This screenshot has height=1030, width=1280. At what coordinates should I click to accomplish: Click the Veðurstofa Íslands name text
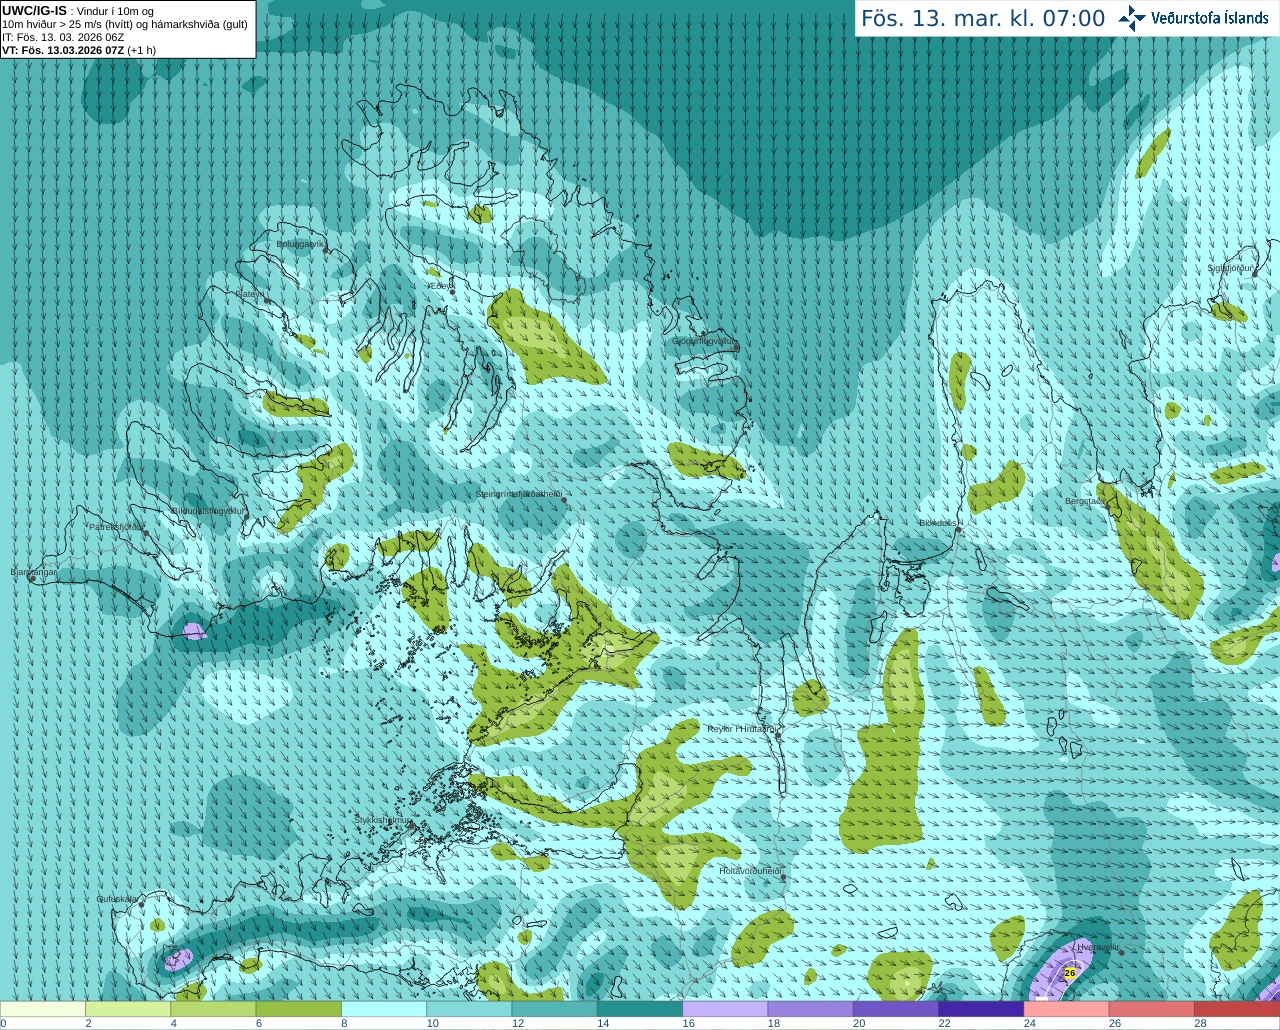(x=1209, y=18)
